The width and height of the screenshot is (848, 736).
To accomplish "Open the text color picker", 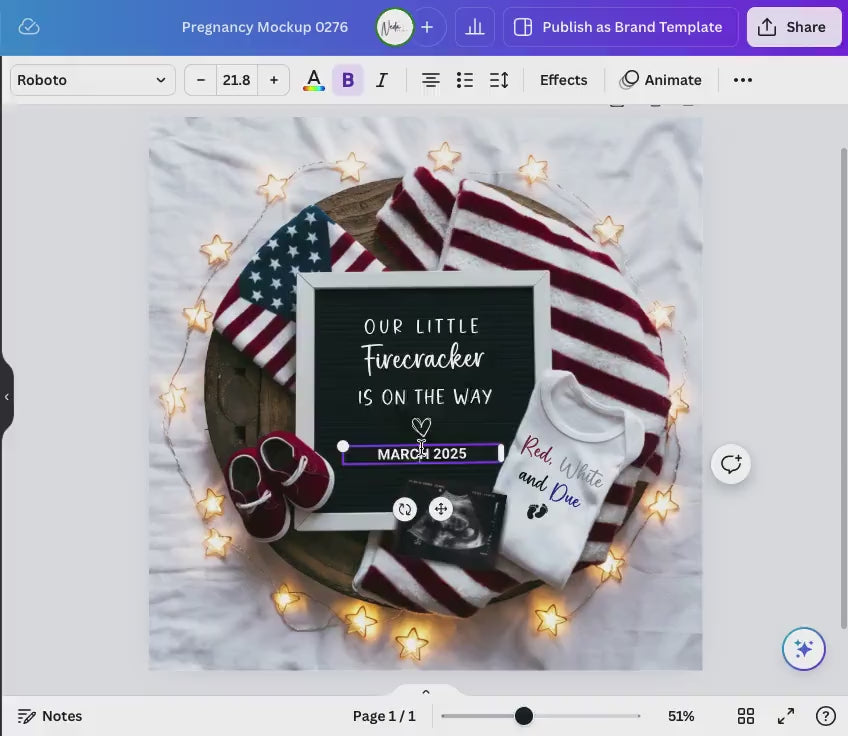I will (314, 80).
